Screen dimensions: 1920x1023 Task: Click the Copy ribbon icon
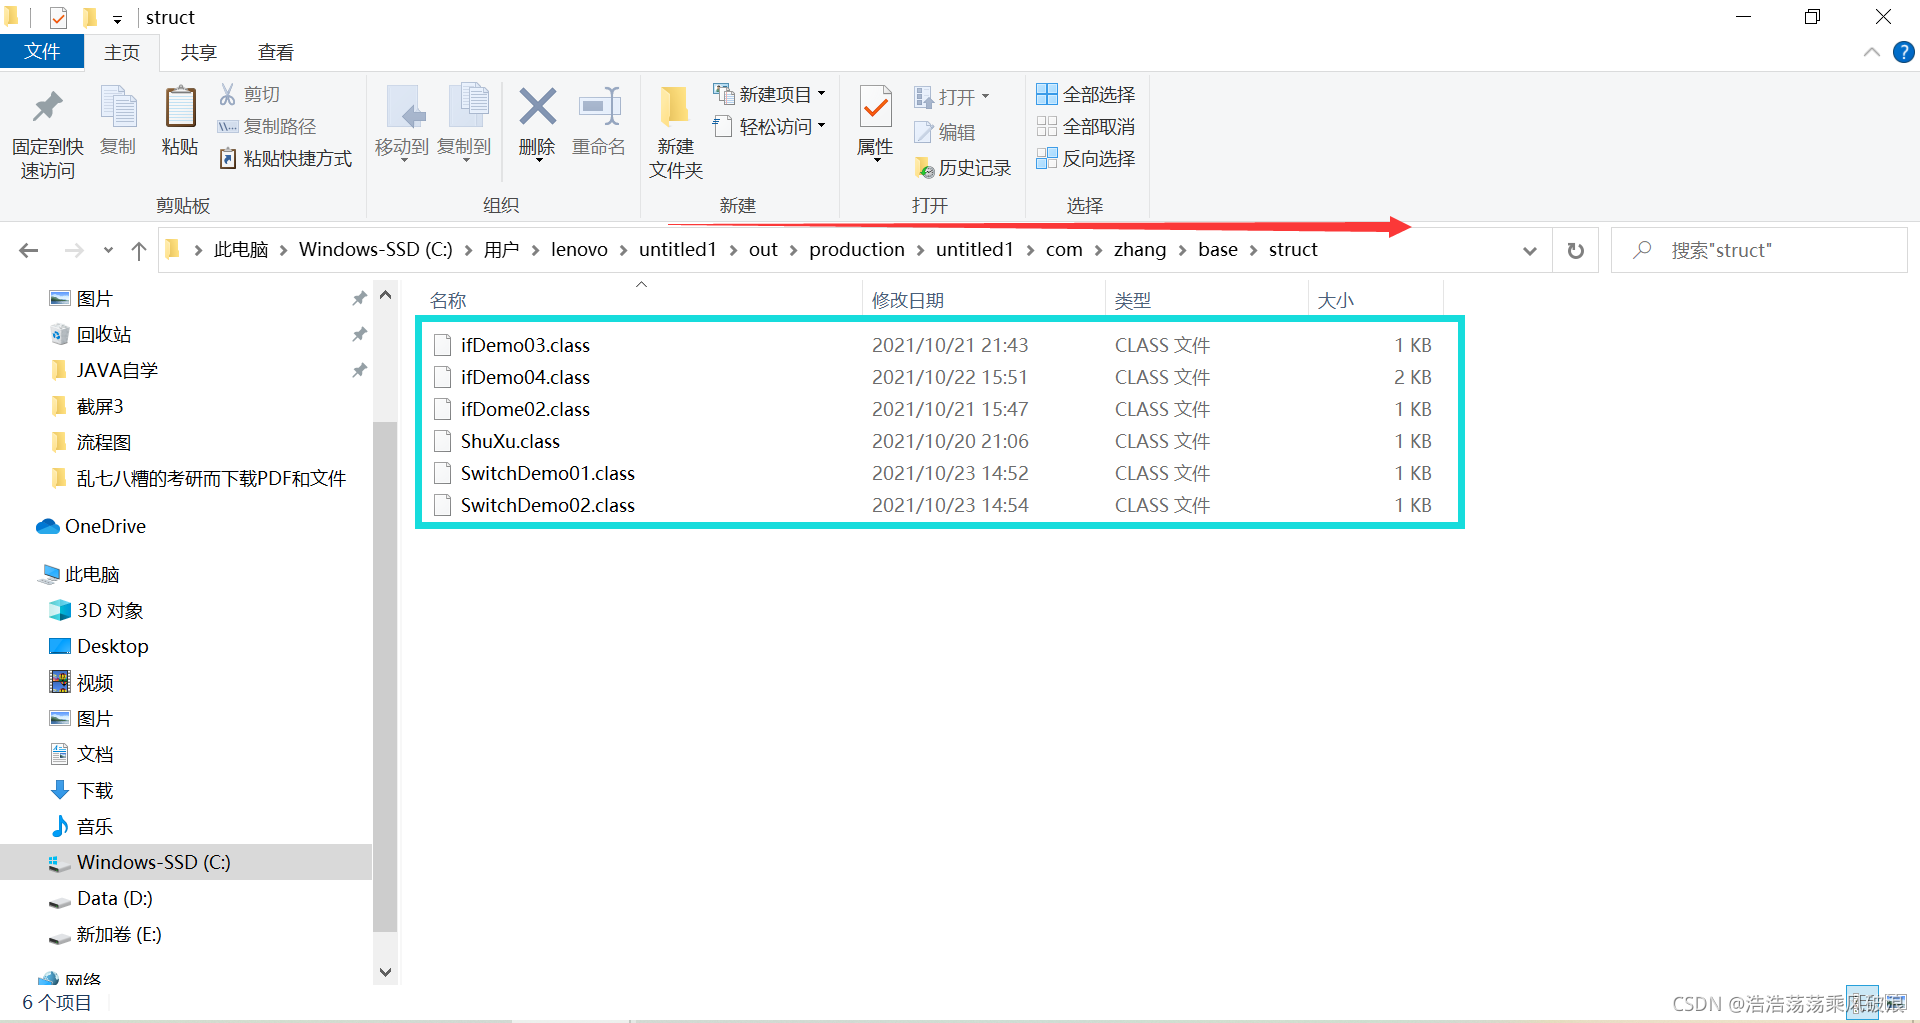(118, 108)
